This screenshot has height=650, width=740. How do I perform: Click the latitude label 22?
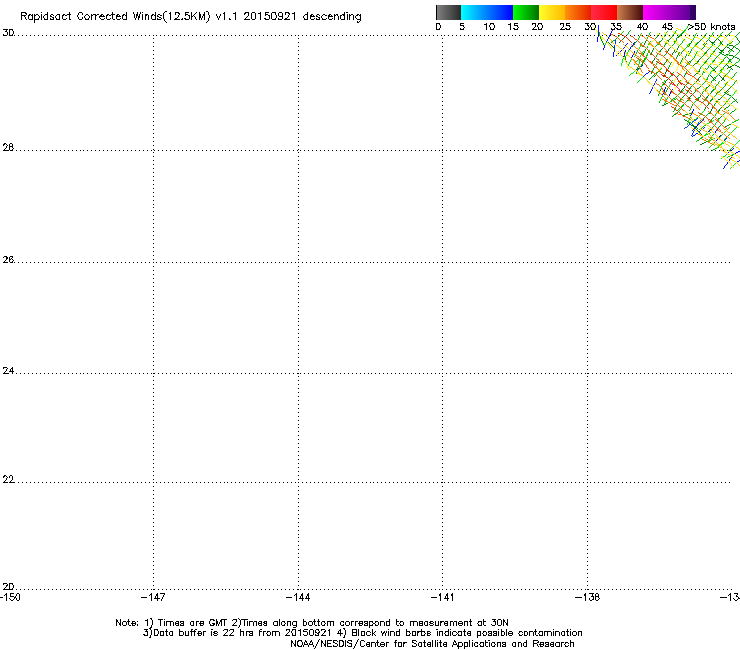click(8, 479)
